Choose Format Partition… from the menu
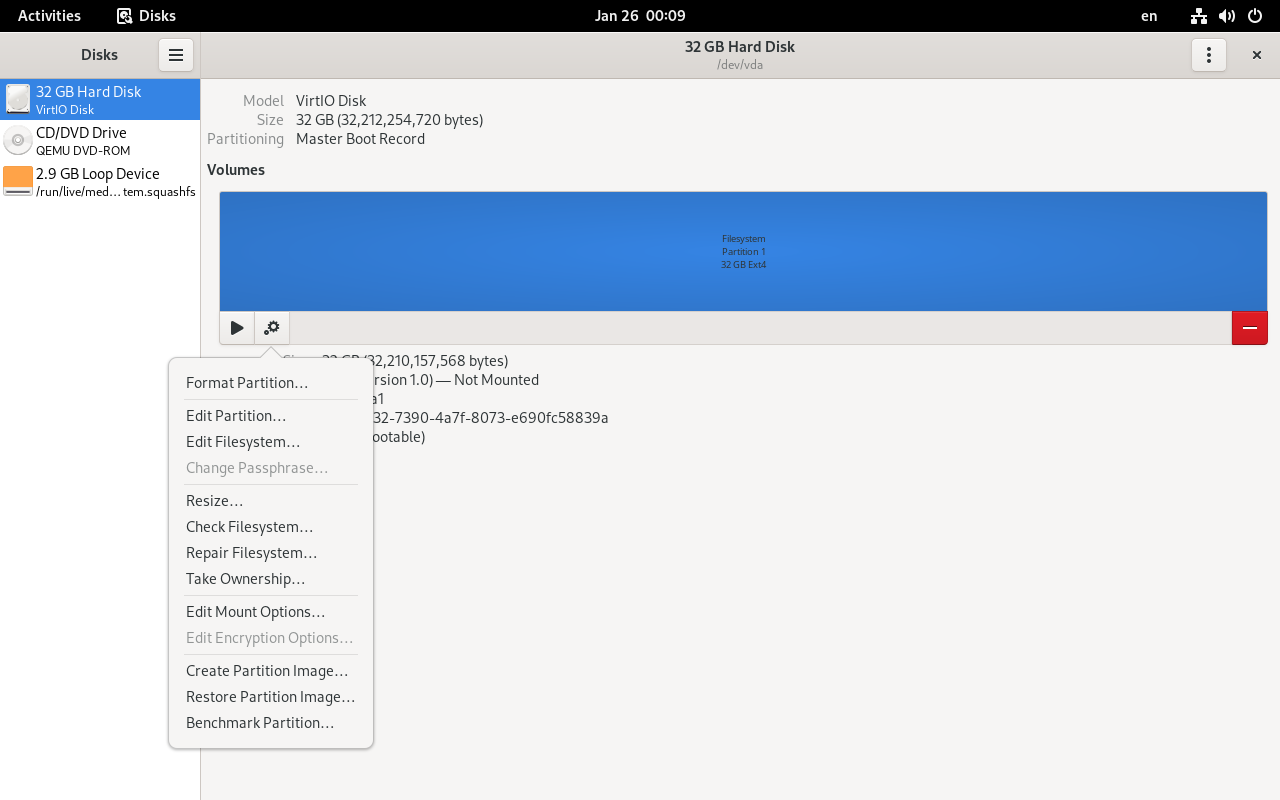Image resolution: width=1280 pixels, height=800 pixels. coord(247,383)
